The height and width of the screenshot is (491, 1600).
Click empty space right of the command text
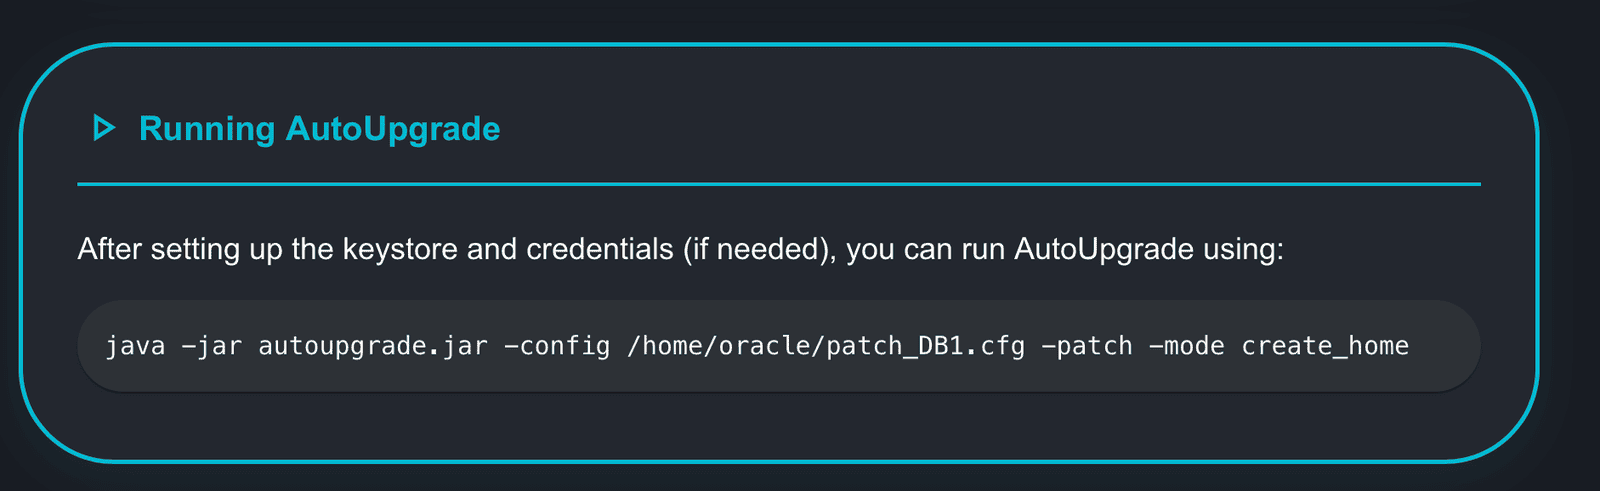coord(1445,346)
